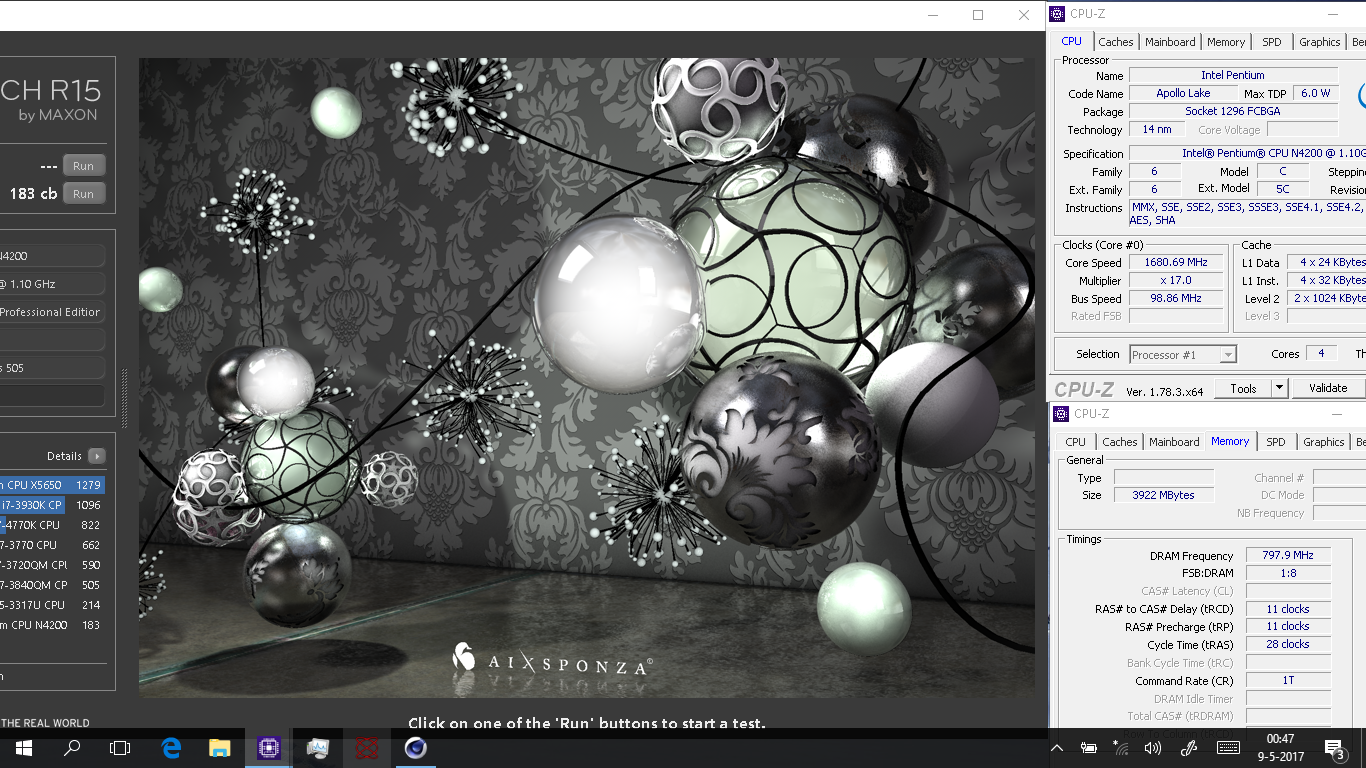Open Graphics tab in lower CPU-Z window
This screenshot has width=1366, height=768.
(1324, 442)
